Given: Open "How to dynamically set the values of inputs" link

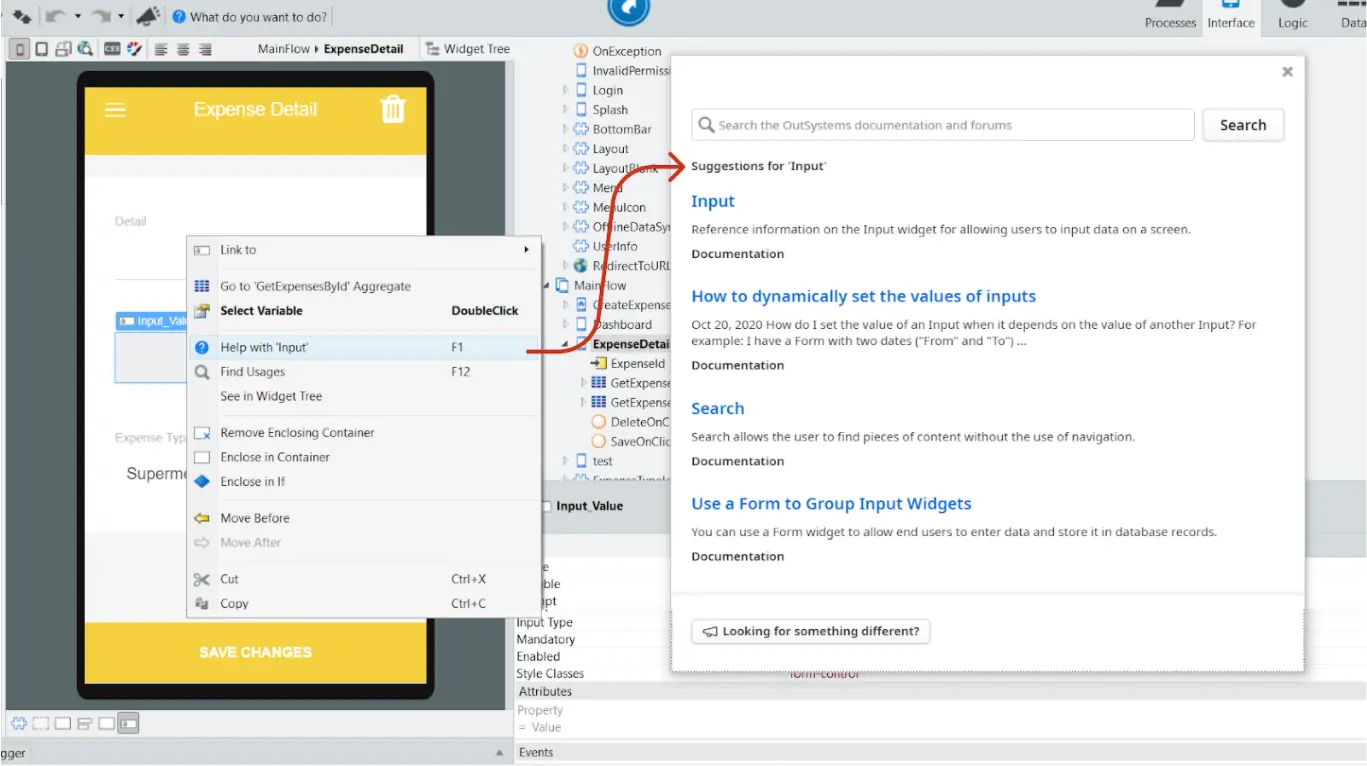Looking at the screenshot, I should 864,296.
